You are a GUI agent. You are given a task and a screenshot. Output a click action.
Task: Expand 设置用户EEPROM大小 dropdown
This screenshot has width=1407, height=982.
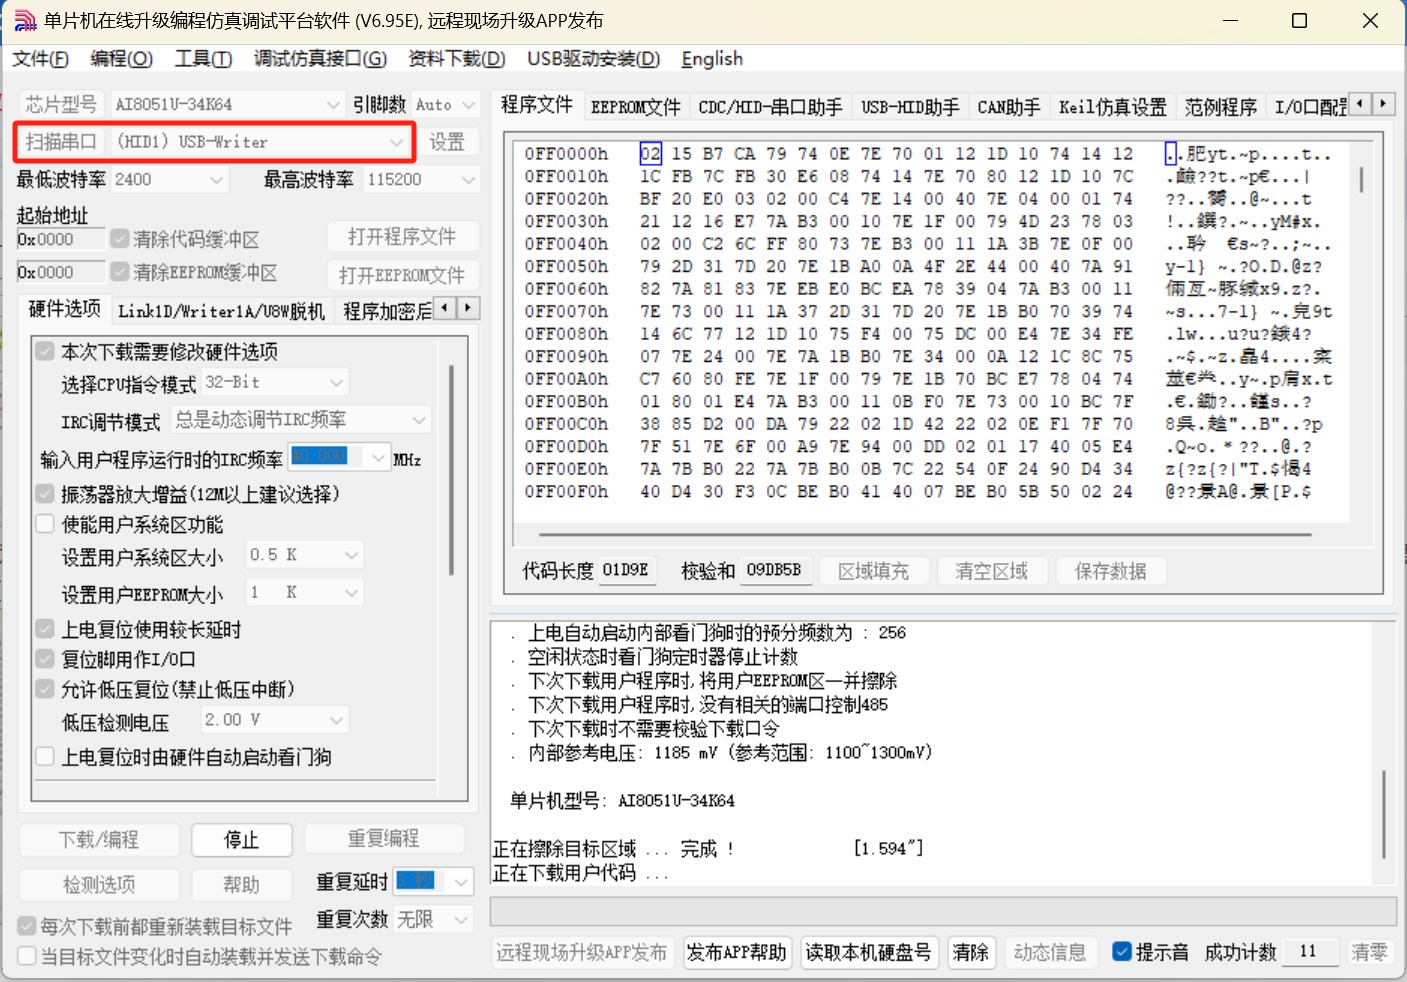pos(351,593)
